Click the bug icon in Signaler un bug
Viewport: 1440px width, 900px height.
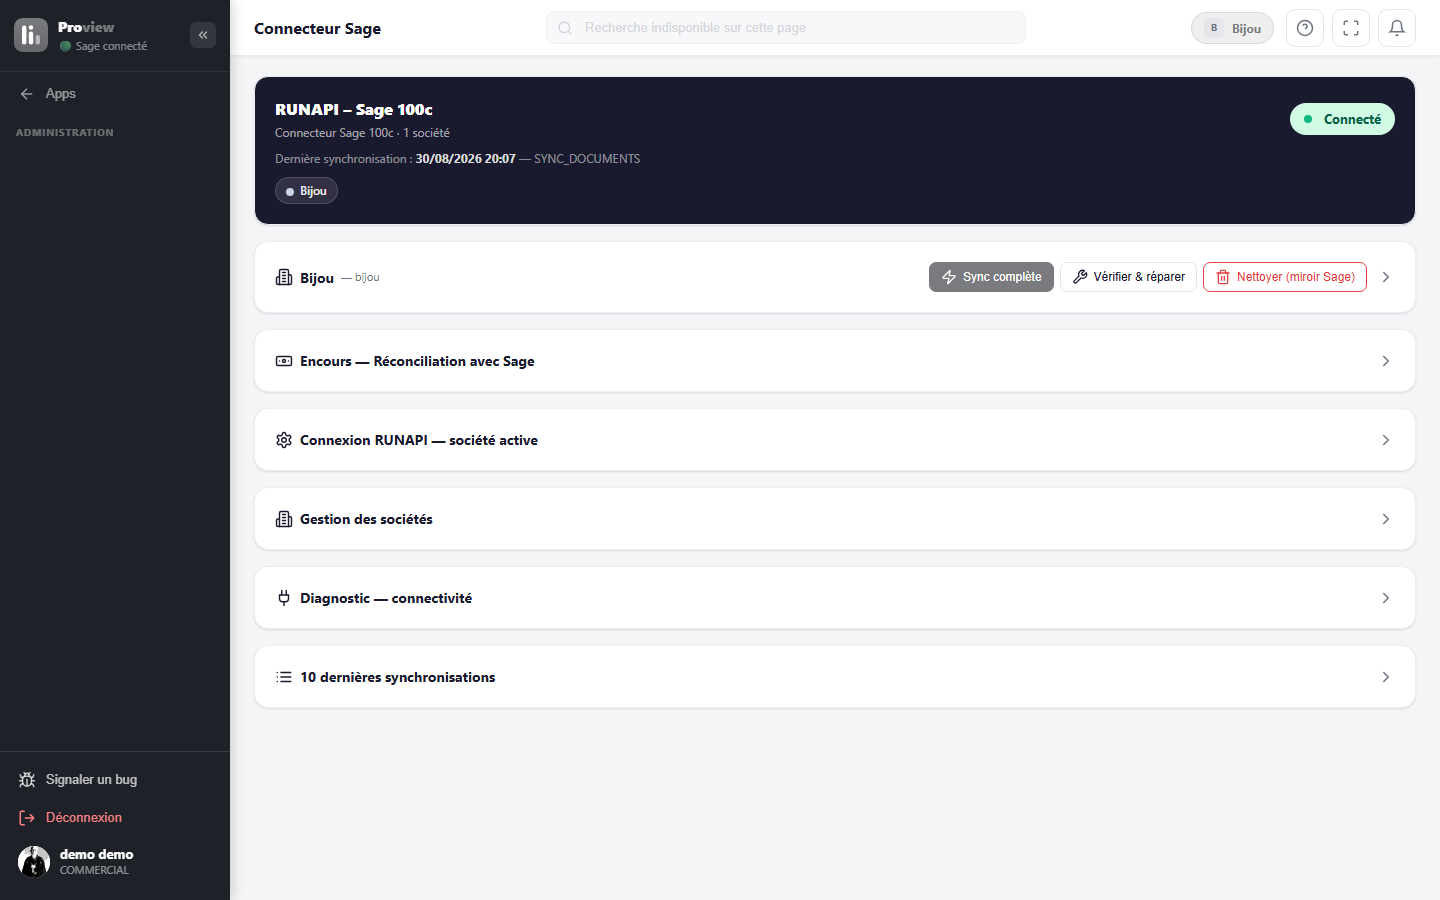[x=27, y=780]
